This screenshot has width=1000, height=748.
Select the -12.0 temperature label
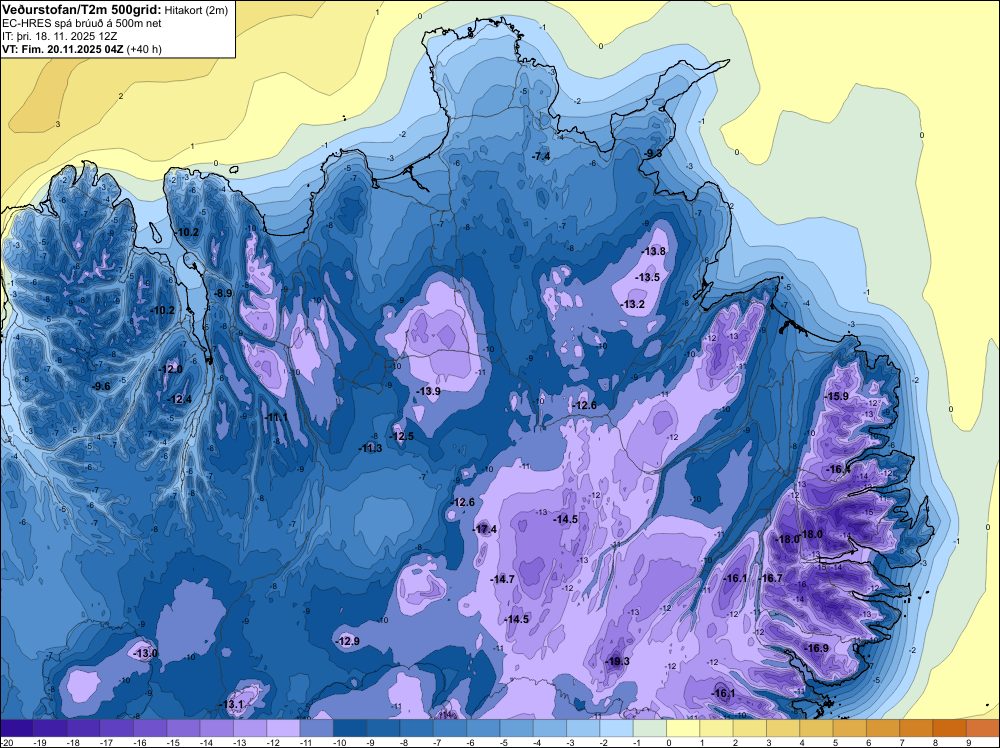[x=170, y=369]
